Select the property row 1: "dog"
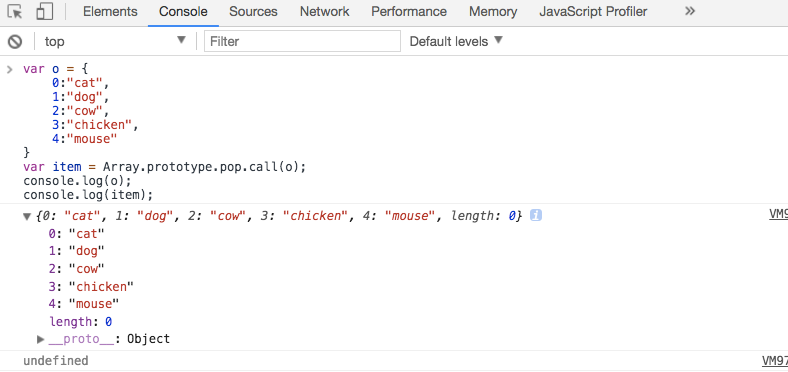 coord(76,251)
